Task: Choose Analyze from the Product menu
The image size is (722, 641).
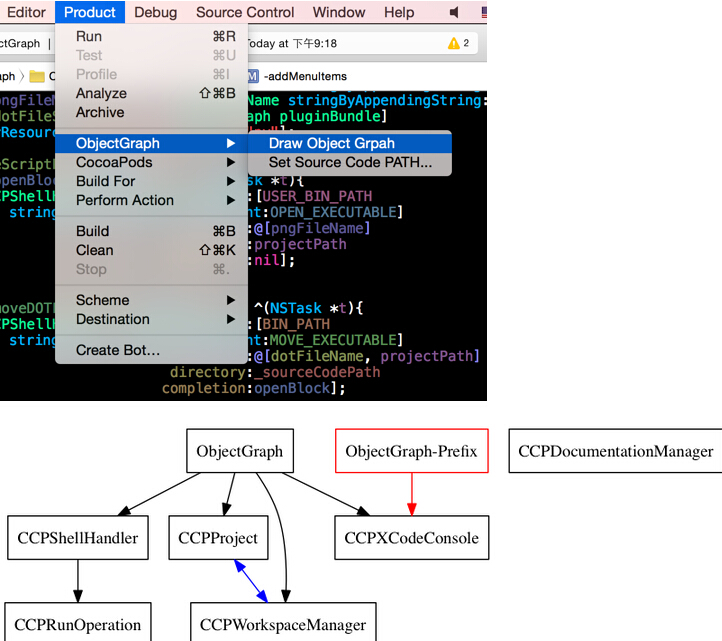Action: 101,93
